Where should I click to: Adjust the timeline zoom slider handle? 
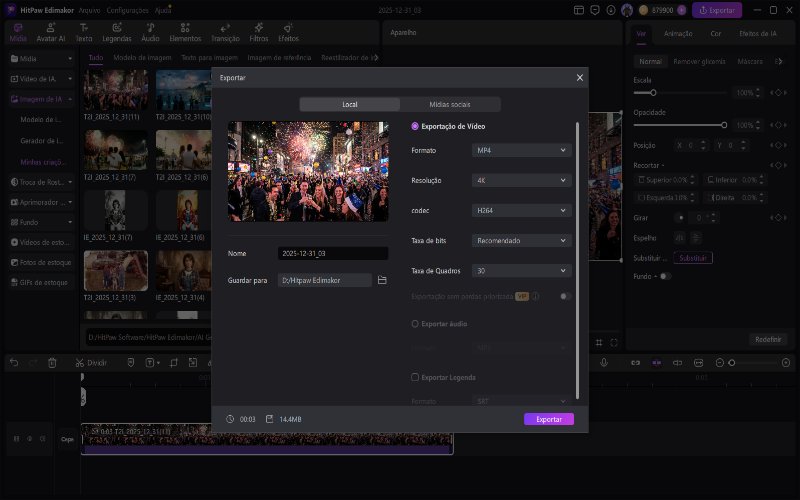pyautogui.click(x=732, y=363)
